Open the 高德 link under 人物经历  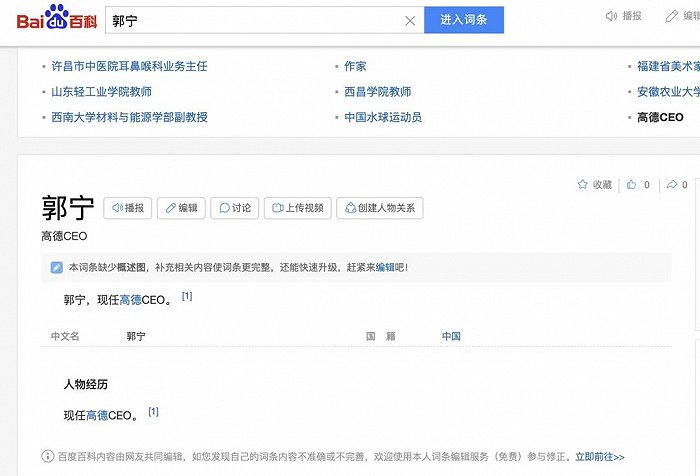[x=97, y=416]
